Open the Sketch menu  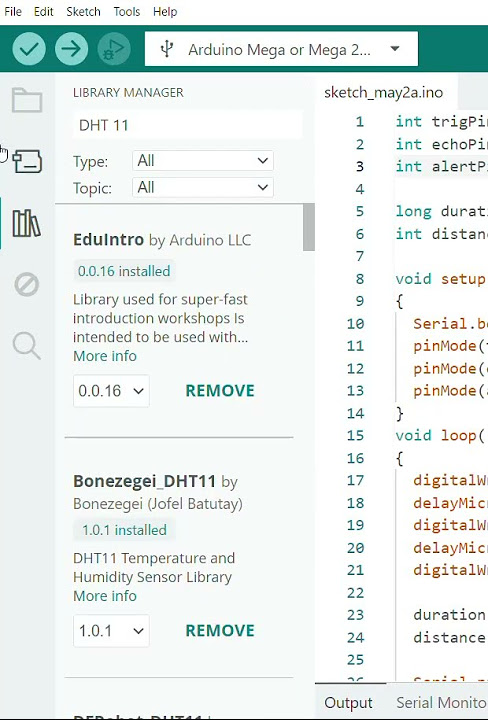point(83,11)
